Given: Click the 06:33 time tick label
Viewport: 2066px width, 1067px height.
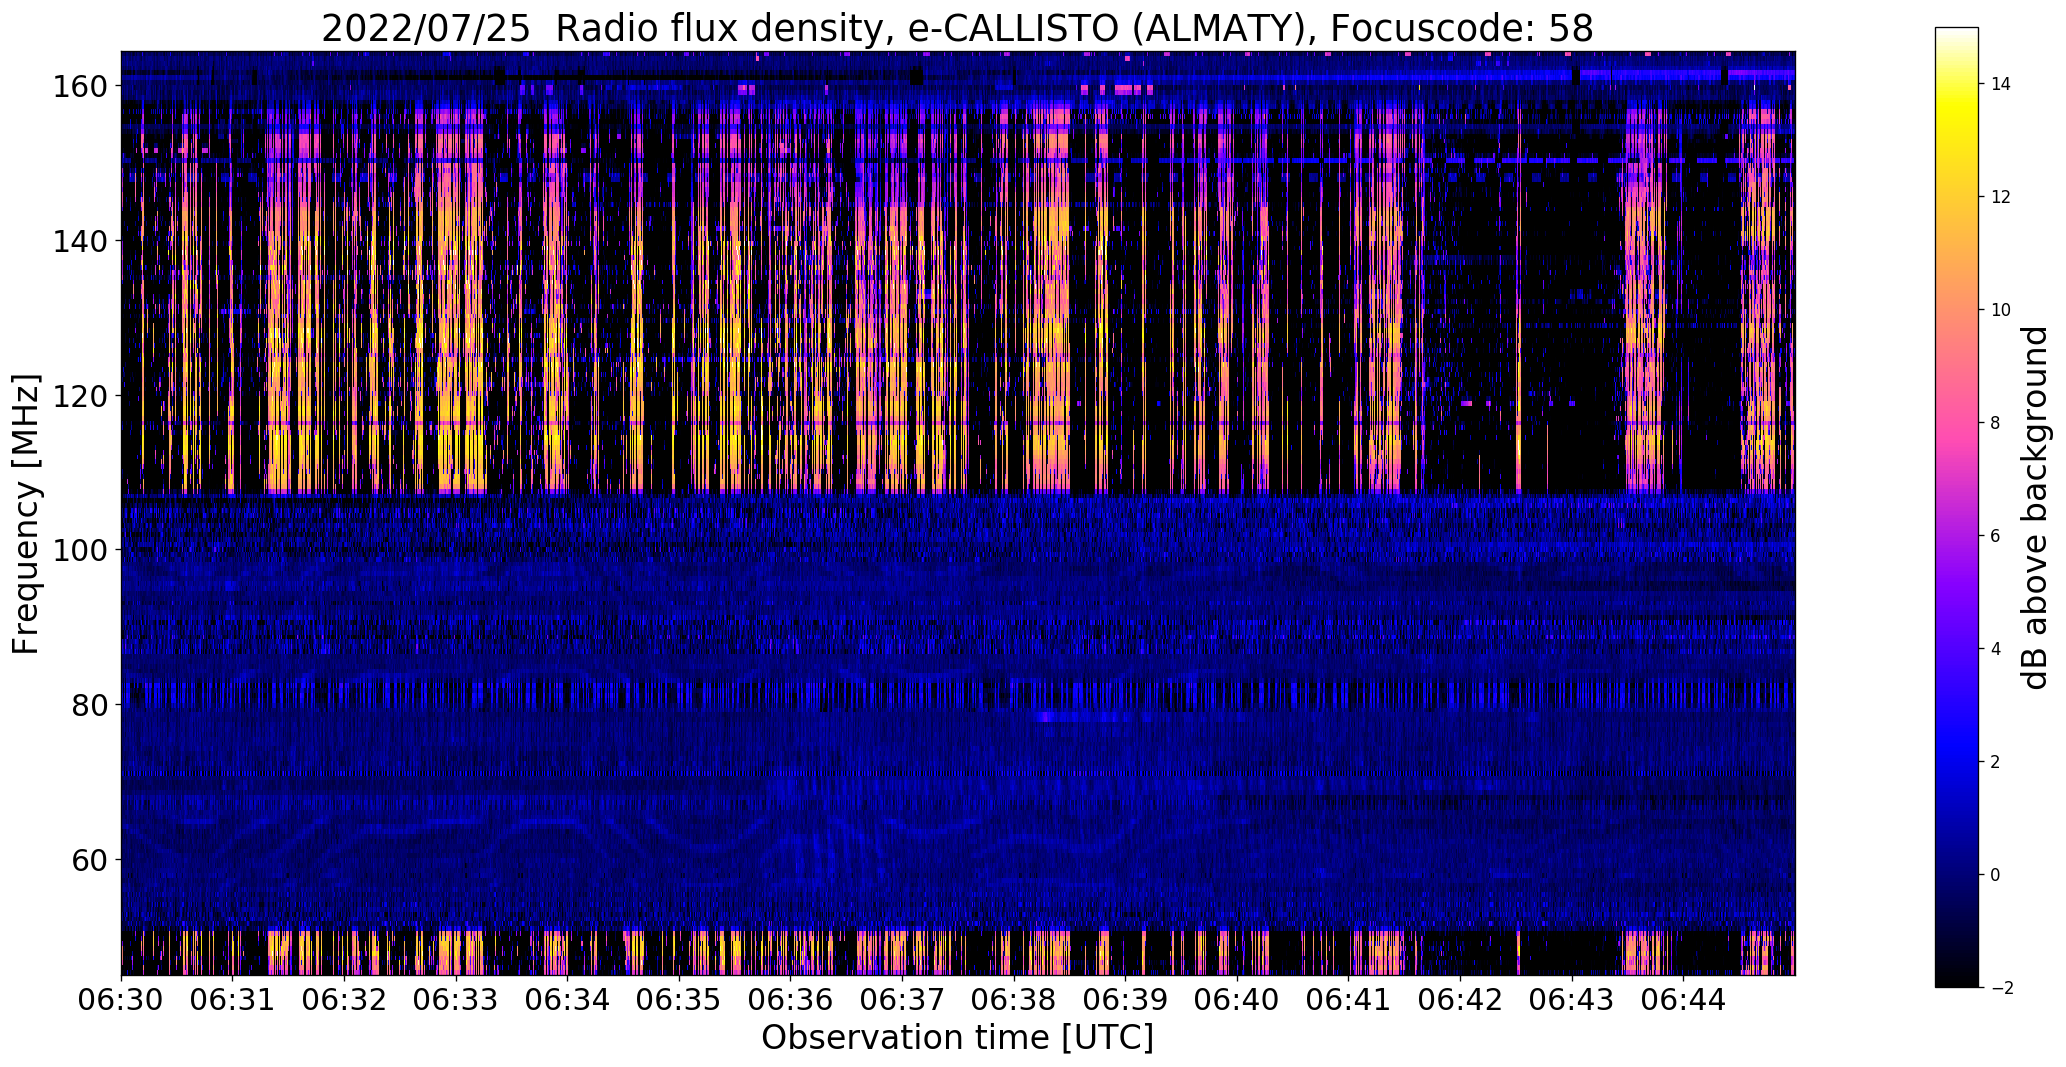Looking at the screenshot, I should point(456,1000).
